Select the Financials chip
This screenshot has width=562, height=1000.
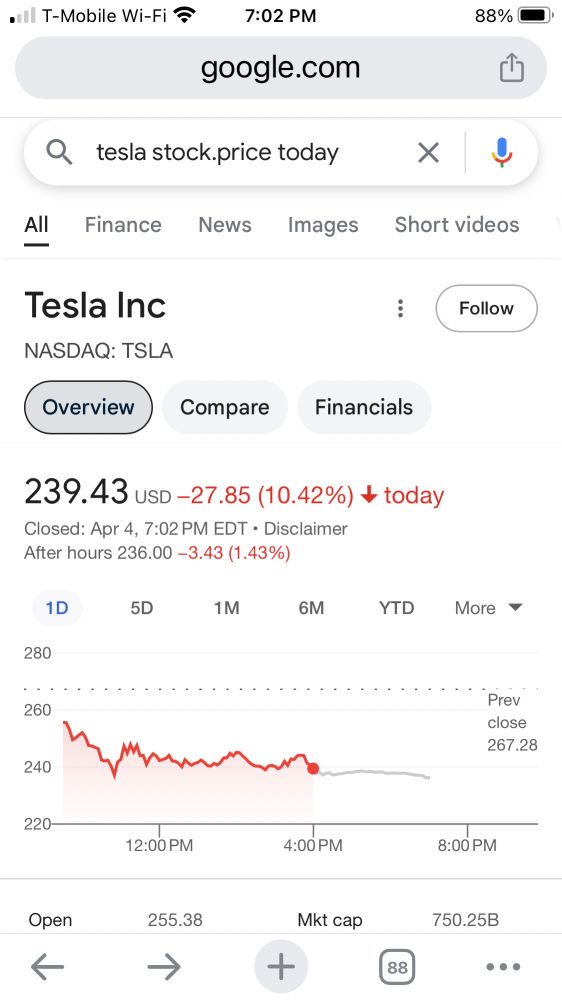(x=364, y=408)
